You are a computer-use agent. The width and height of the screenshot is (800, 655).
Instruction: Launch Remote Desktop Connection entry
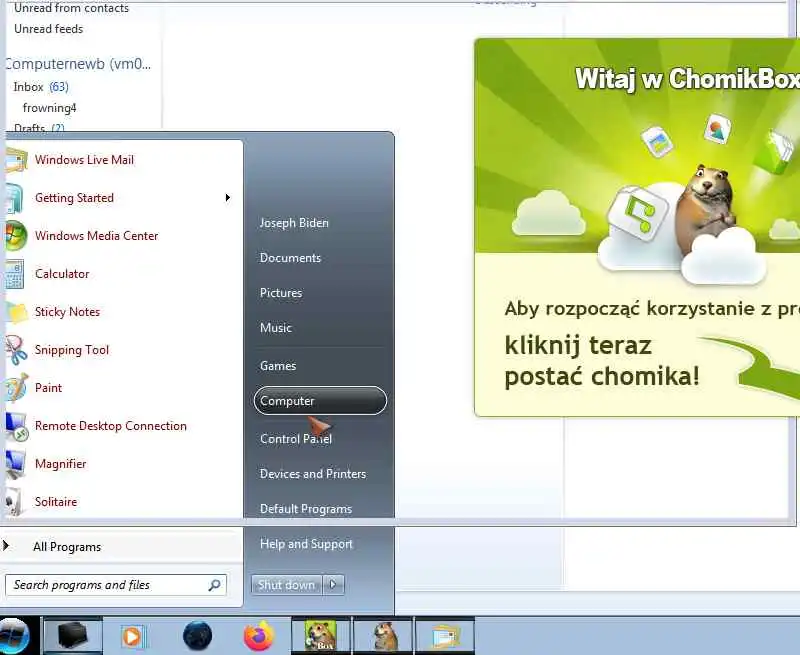[110, 426]
